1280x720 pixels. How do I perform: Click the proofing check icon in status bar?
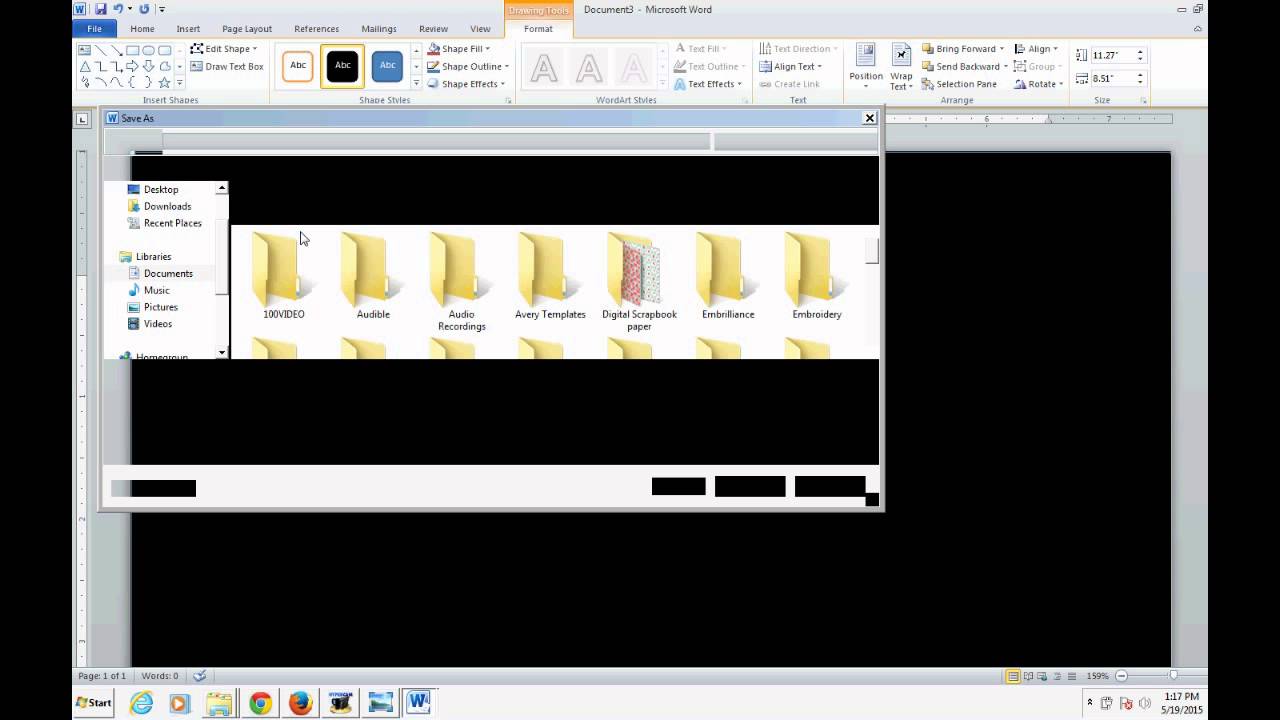point(199,676)
